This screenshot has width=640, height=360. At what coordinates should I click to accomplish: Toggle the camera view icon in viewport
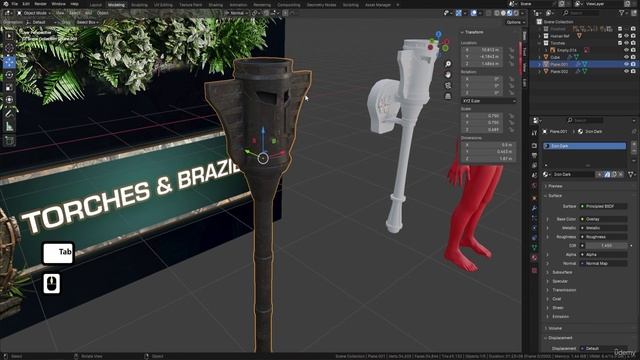pos(448,85)
